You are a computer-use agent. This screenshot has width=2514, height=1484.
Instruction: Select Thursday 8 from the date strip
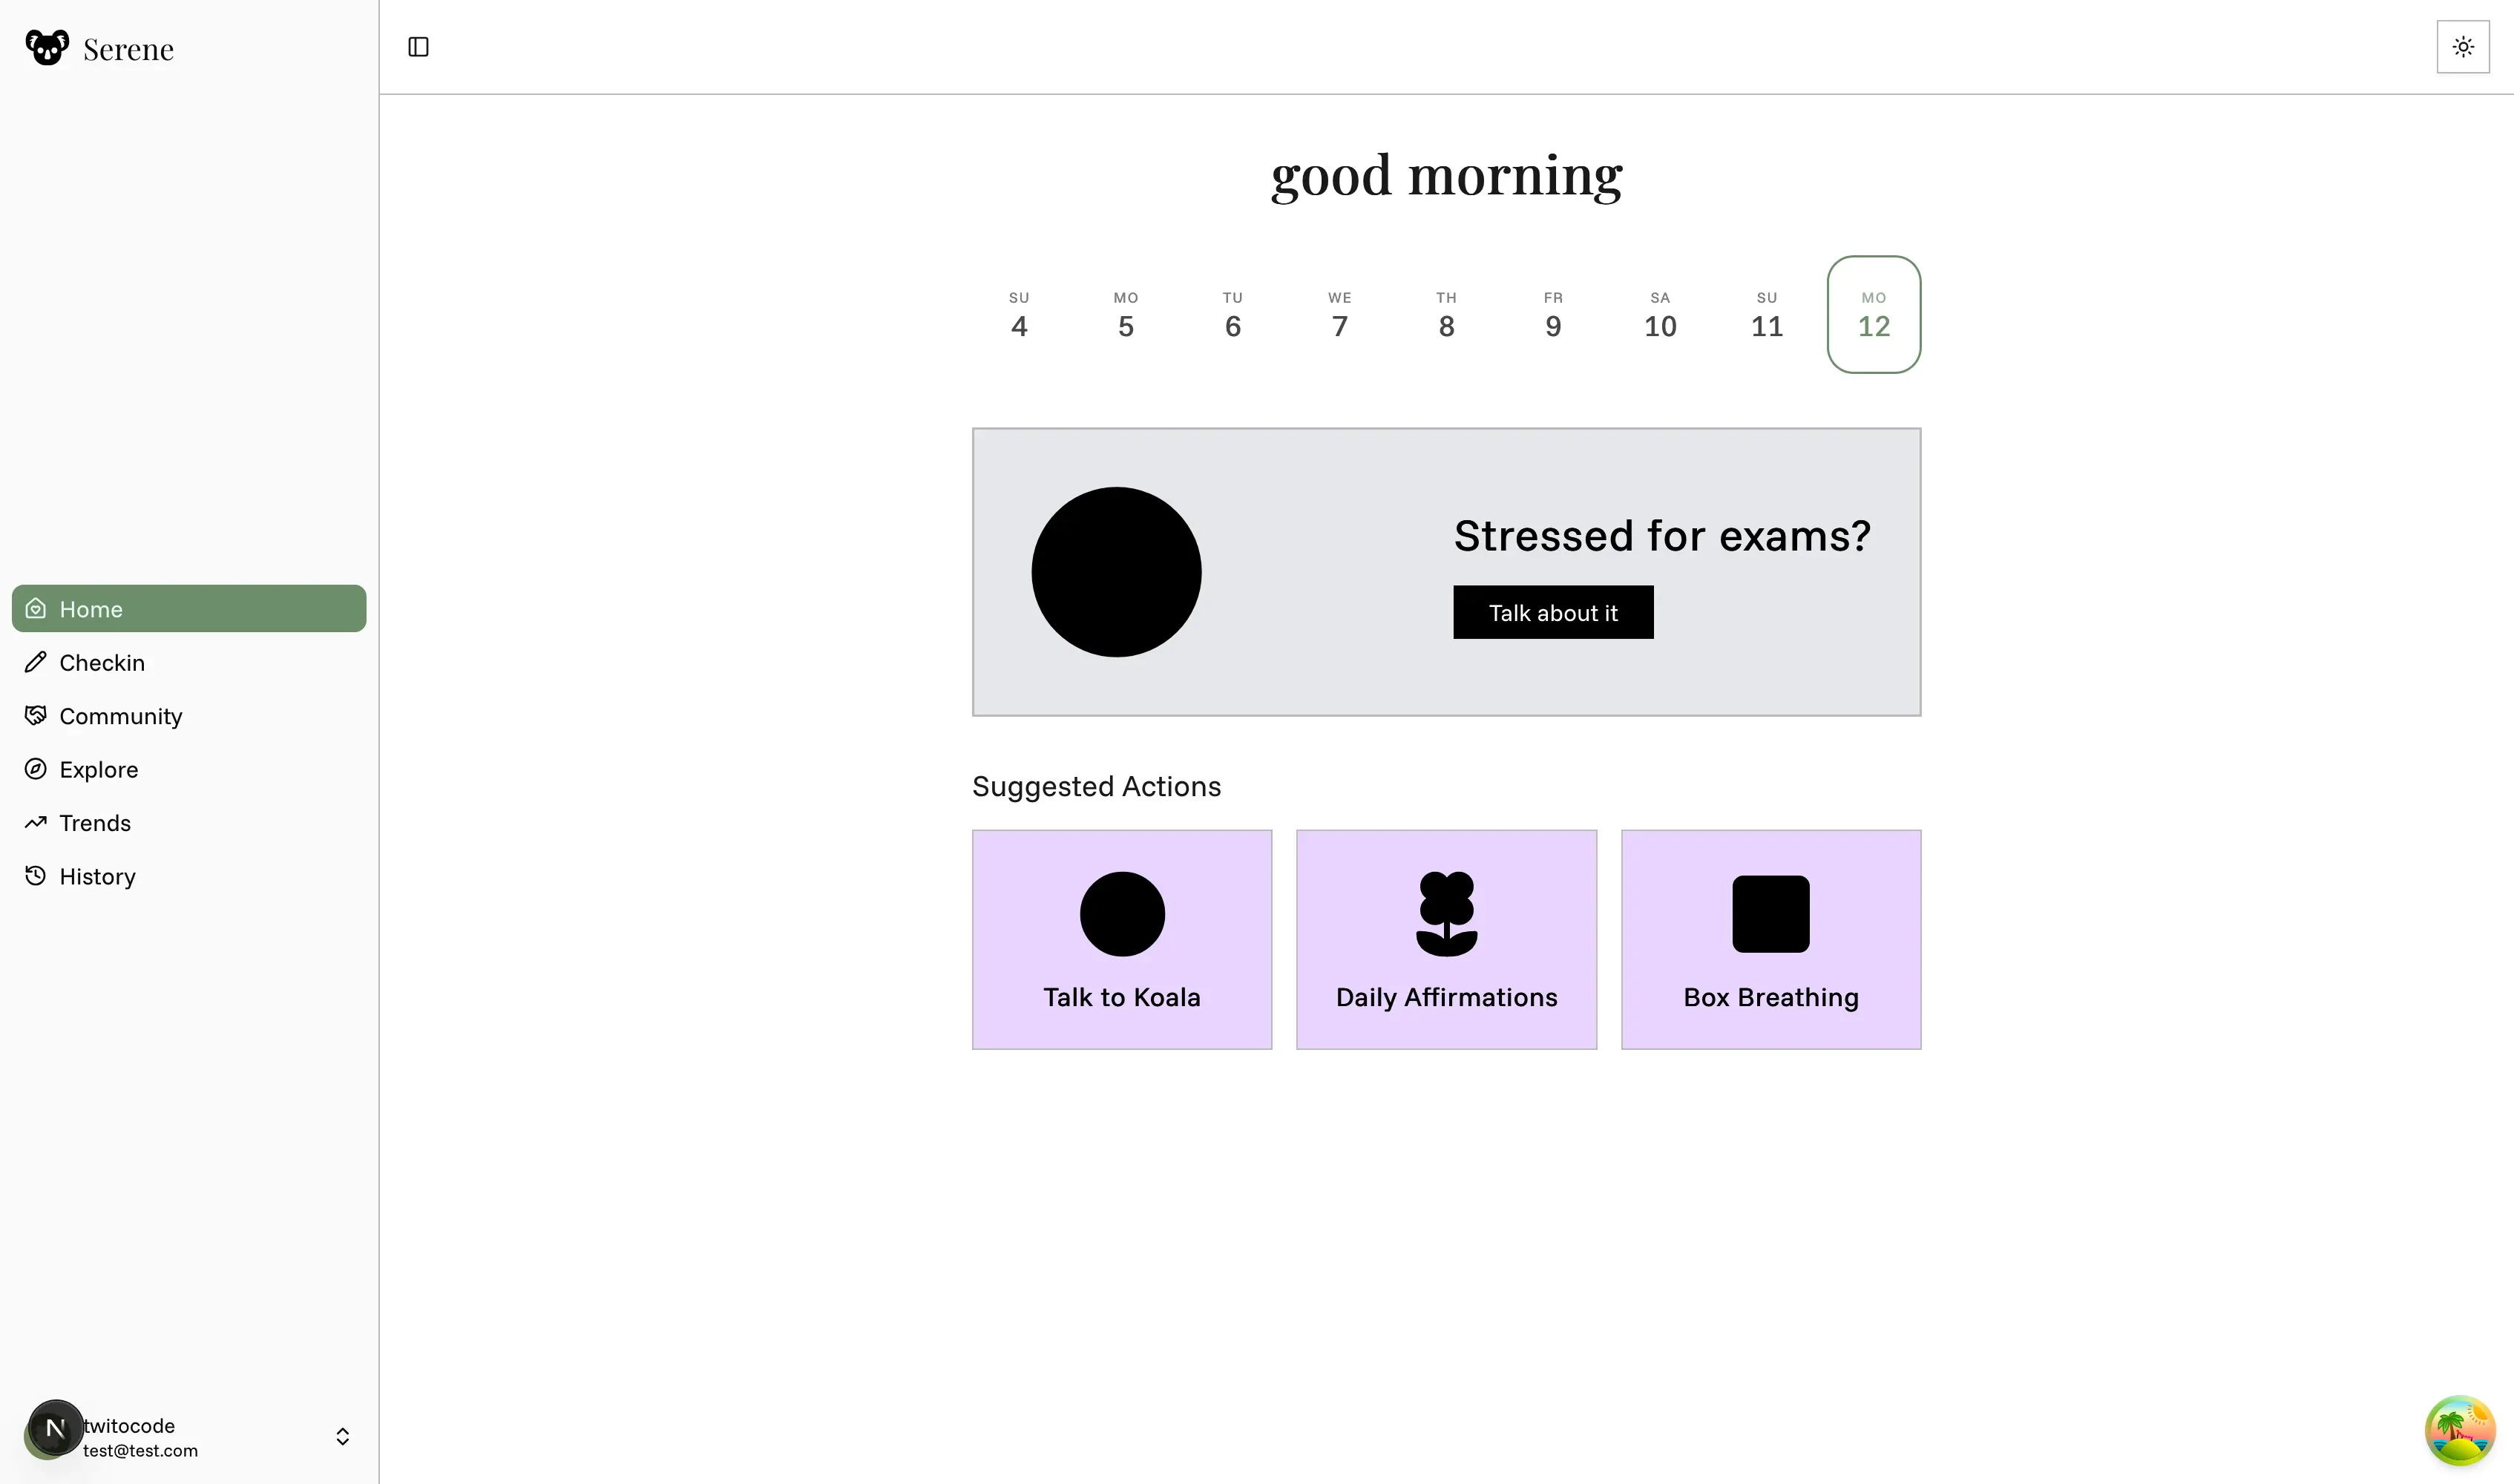coord(1446,313)
